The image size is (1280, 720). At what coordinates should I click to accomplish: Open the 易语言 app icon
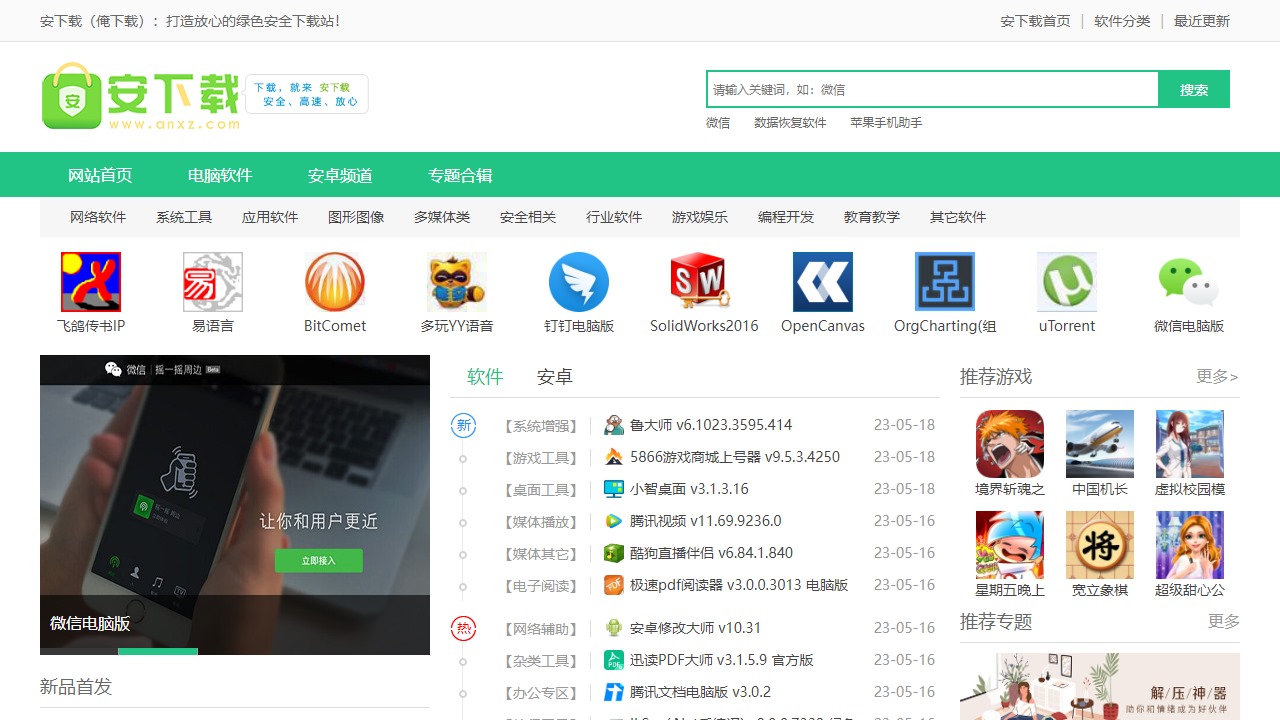click(213, 281)
